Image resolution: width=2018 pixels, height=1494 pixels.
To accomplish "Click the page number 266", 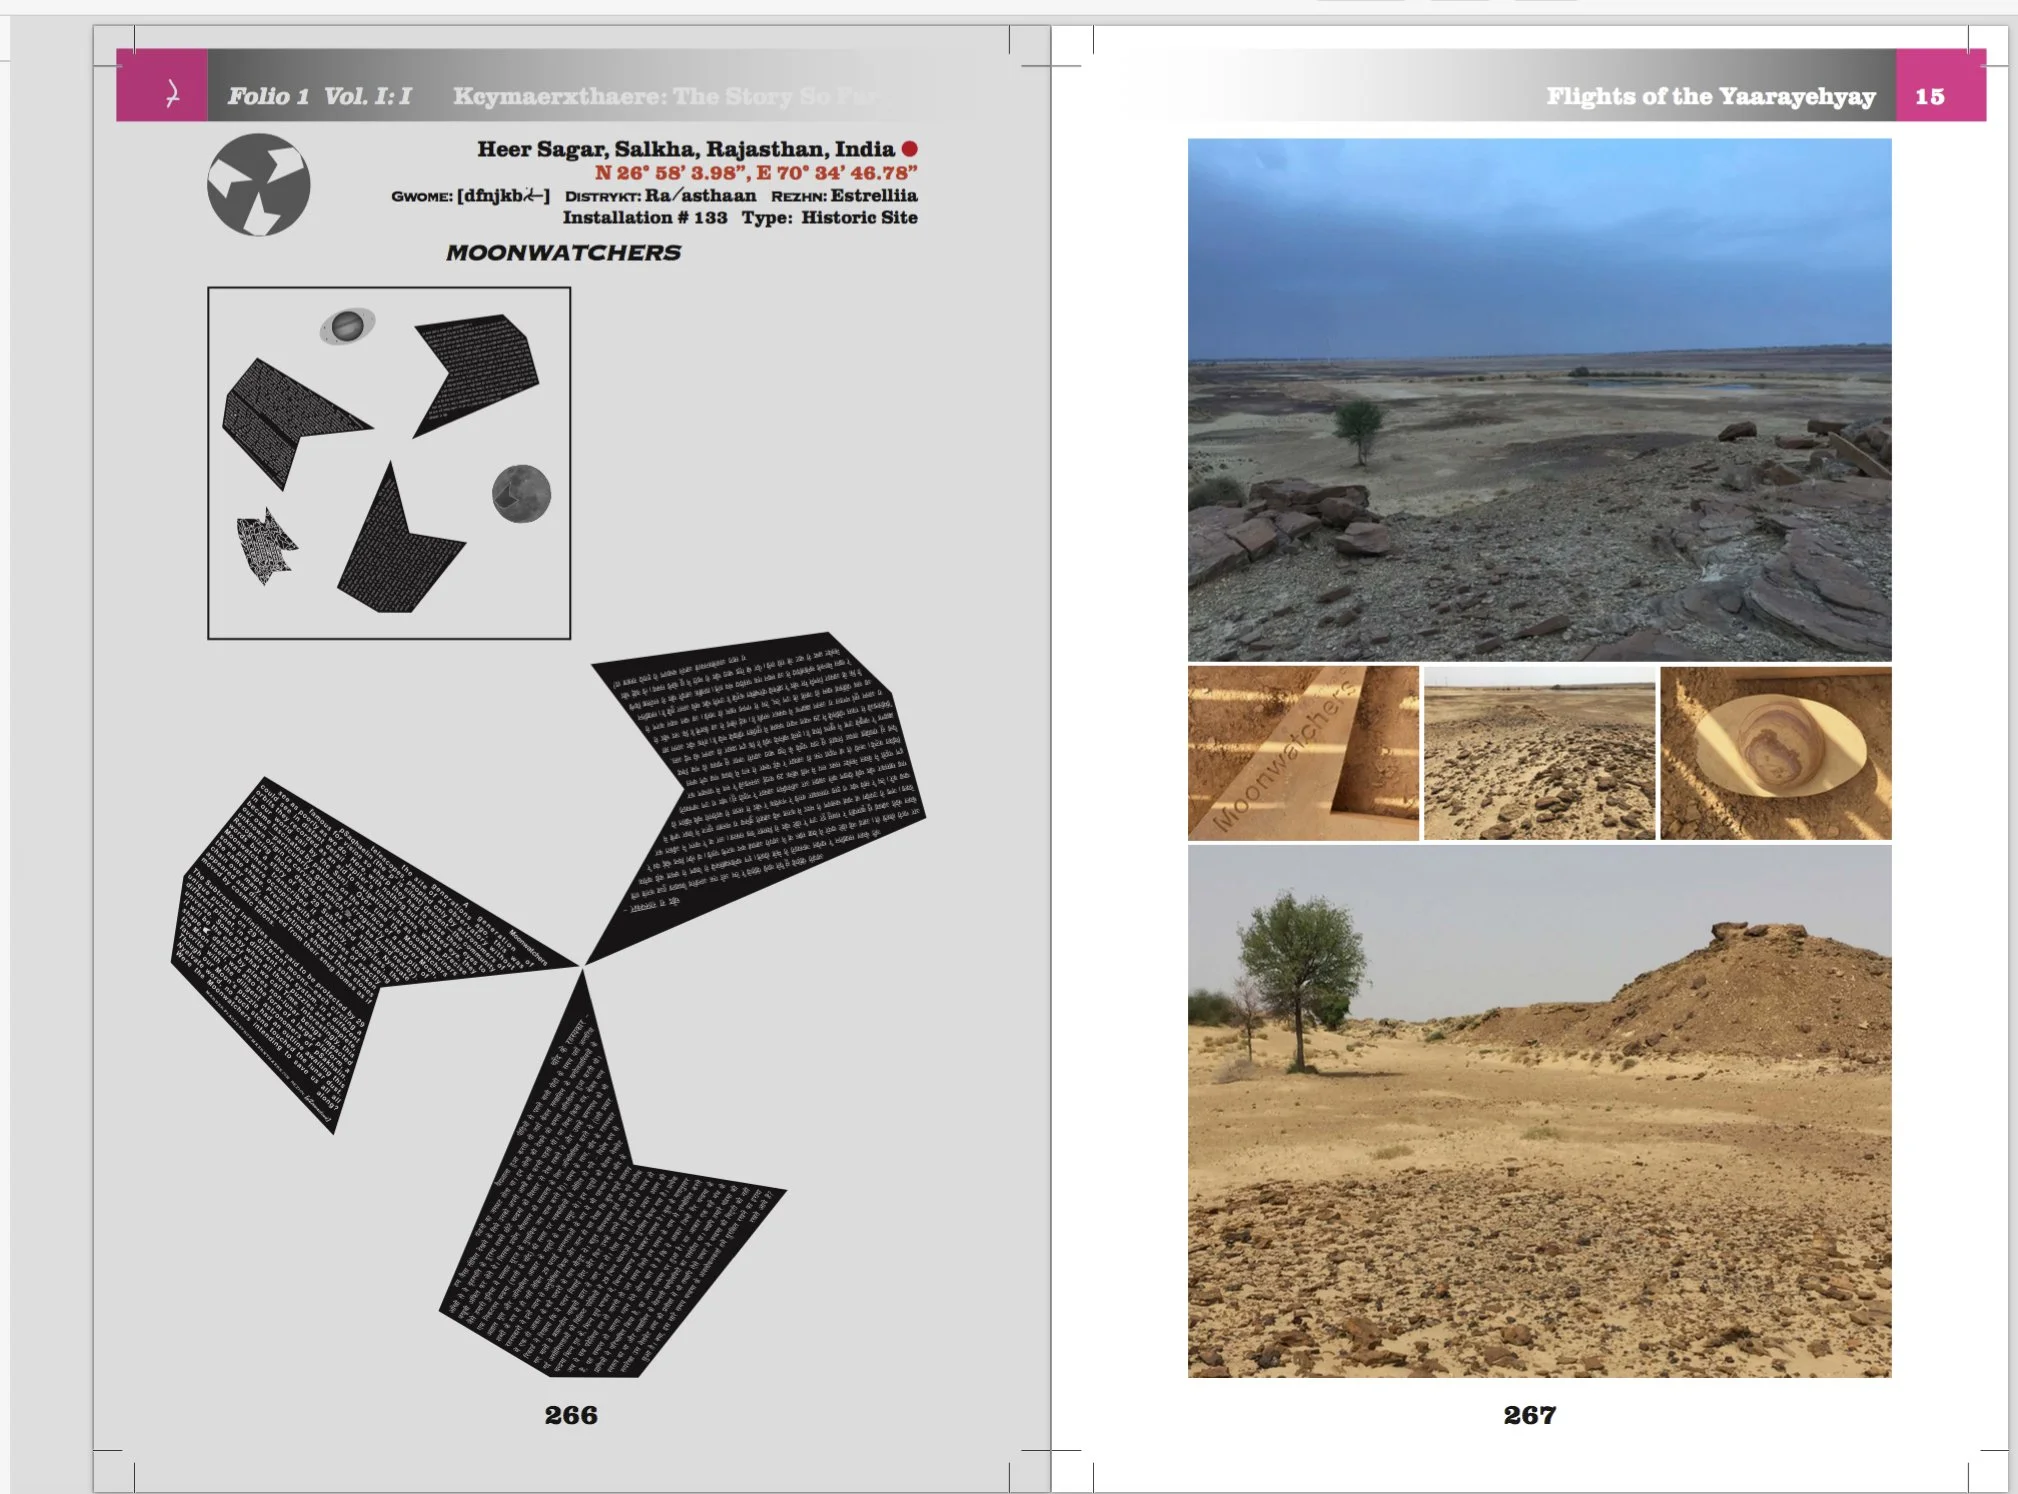I will 571,1415.
